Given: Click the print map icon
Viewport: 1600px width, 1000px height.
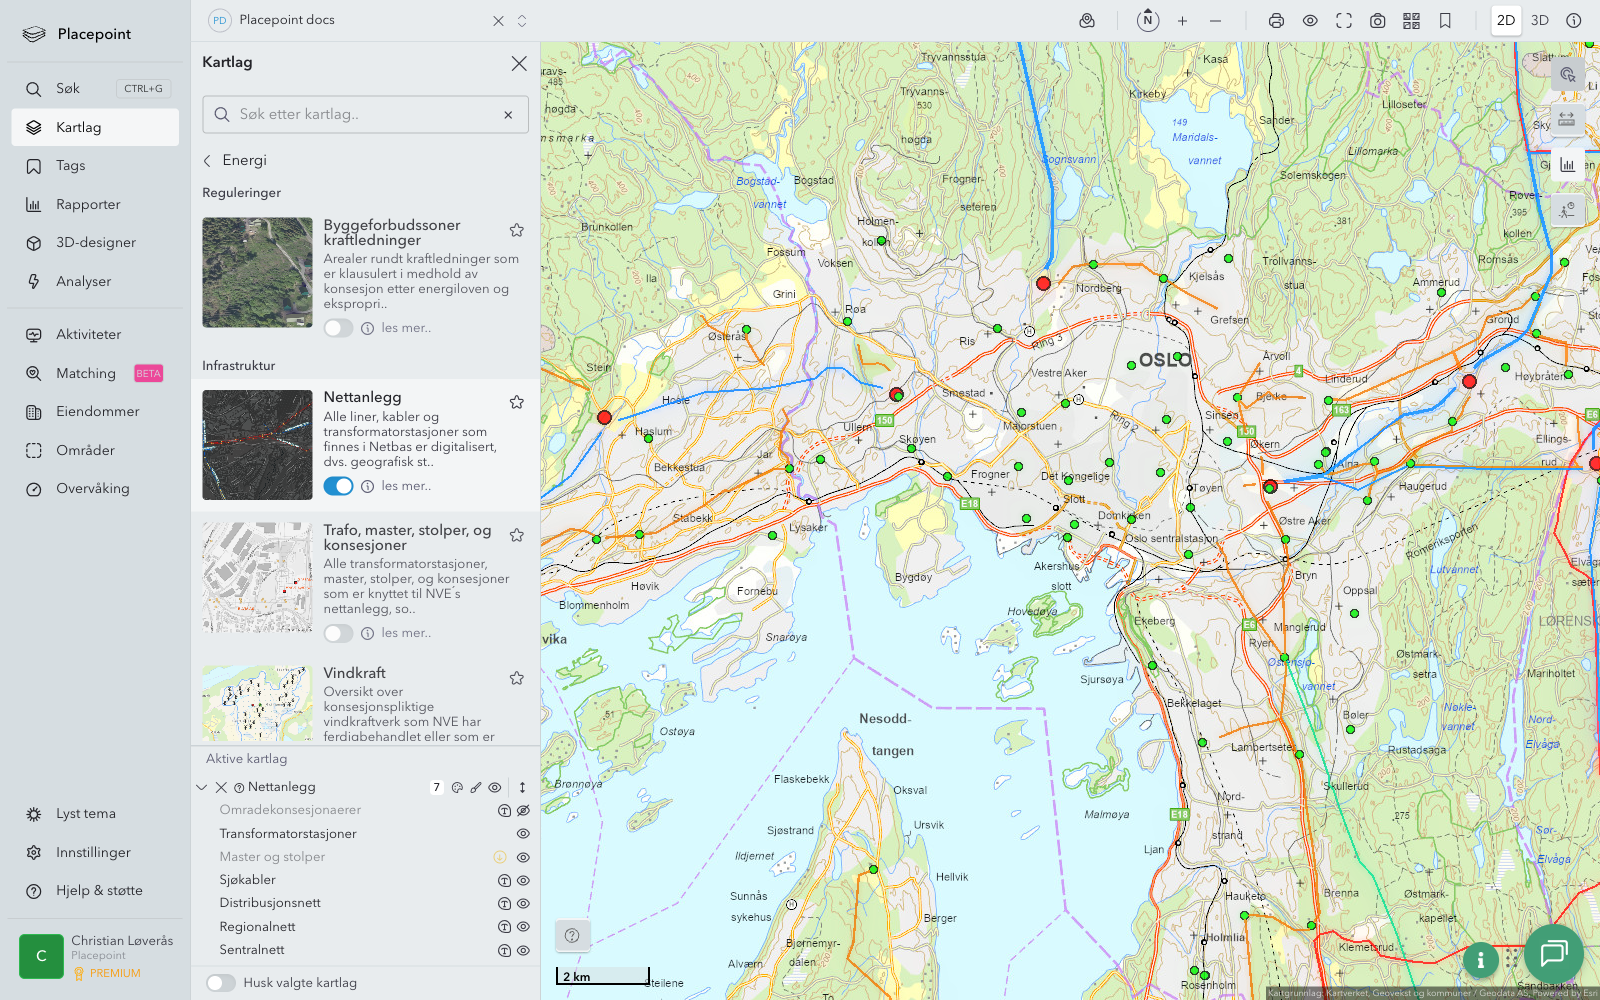Looking at the screenshot, I should pyautogui.click(x=1276, y=21).
